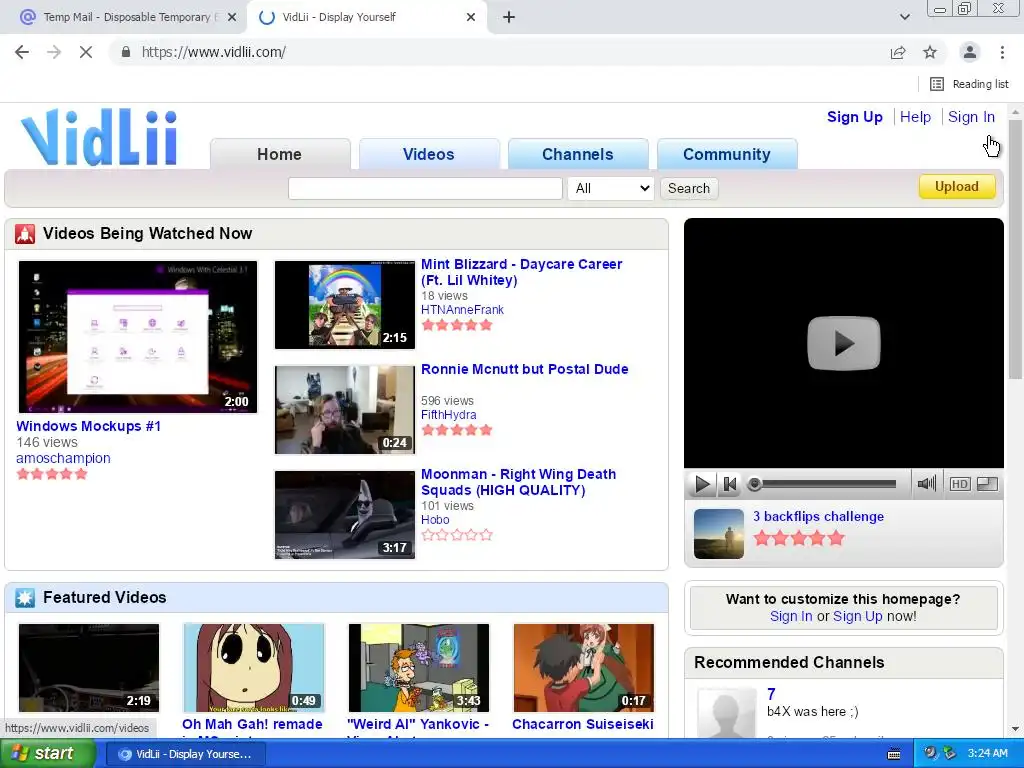Viewport: 1024px width, 768px height.
Task: Open the tab search chevron
Action: point(904,18)
